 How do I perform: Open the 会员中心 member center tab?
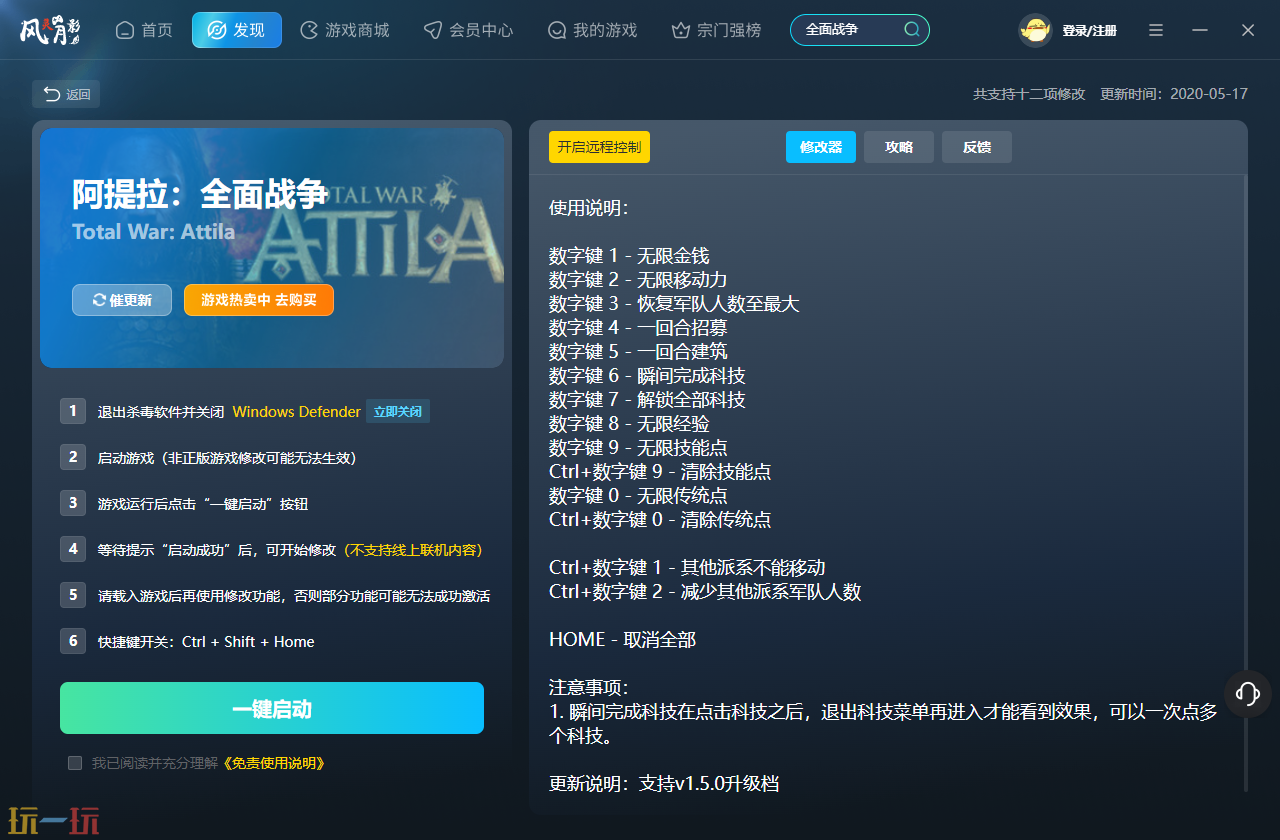pos(468,30)
